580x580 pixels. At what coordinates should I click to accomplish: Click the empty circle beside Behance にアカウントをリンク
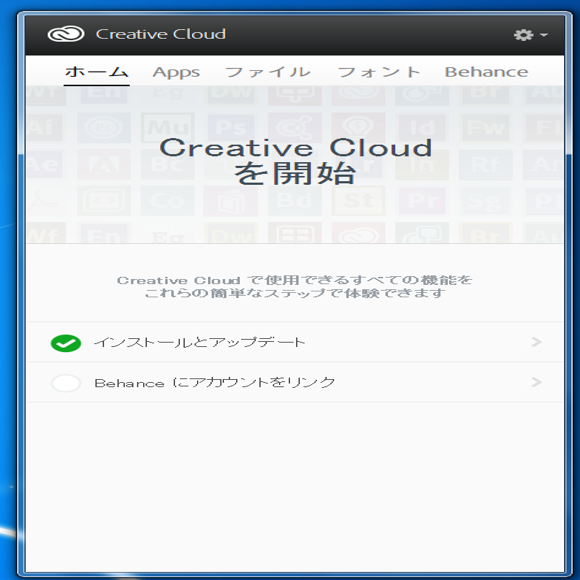pyautogui.click(x=66, y=383)
